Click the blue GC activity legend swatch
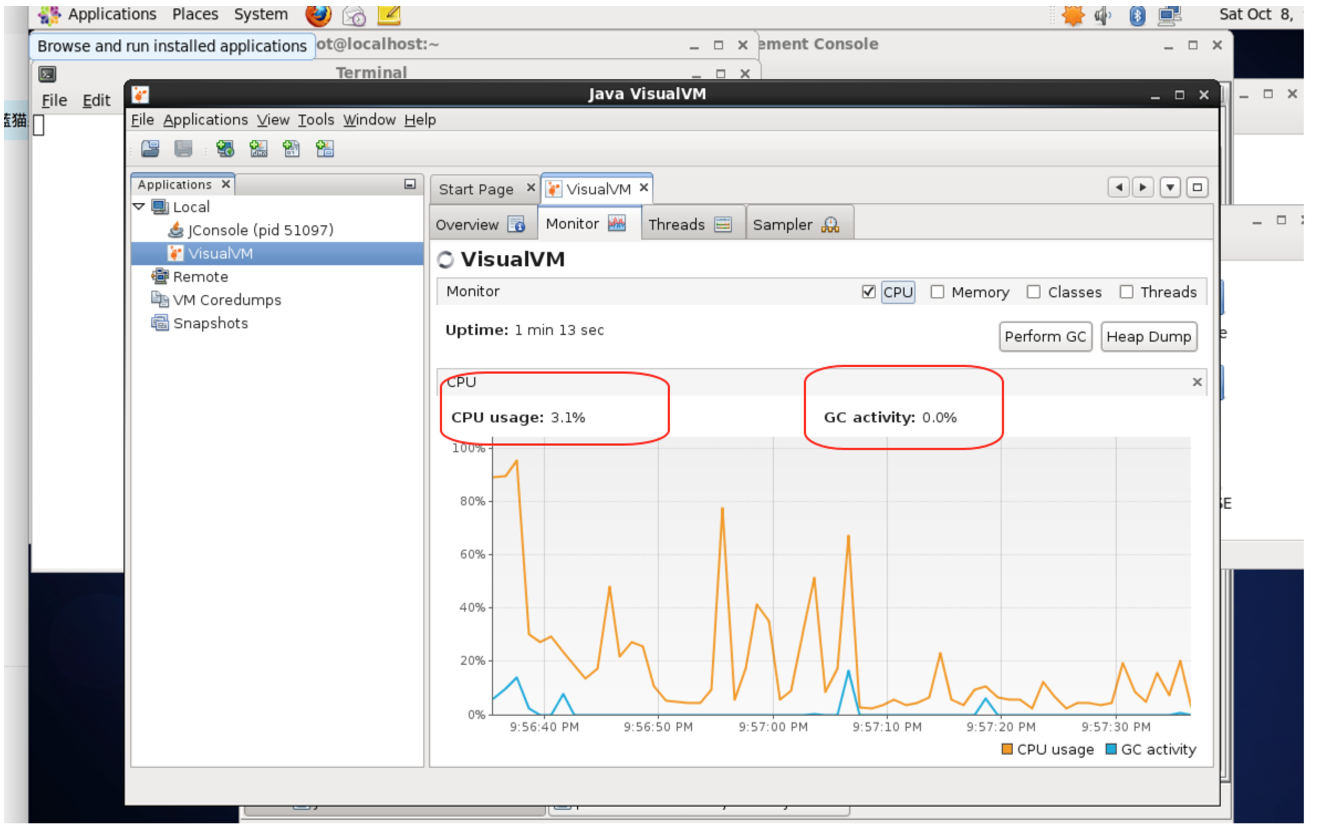The width and height of the screenshot is (1320, 834). pyautogui.click(x=1111, y=750)
